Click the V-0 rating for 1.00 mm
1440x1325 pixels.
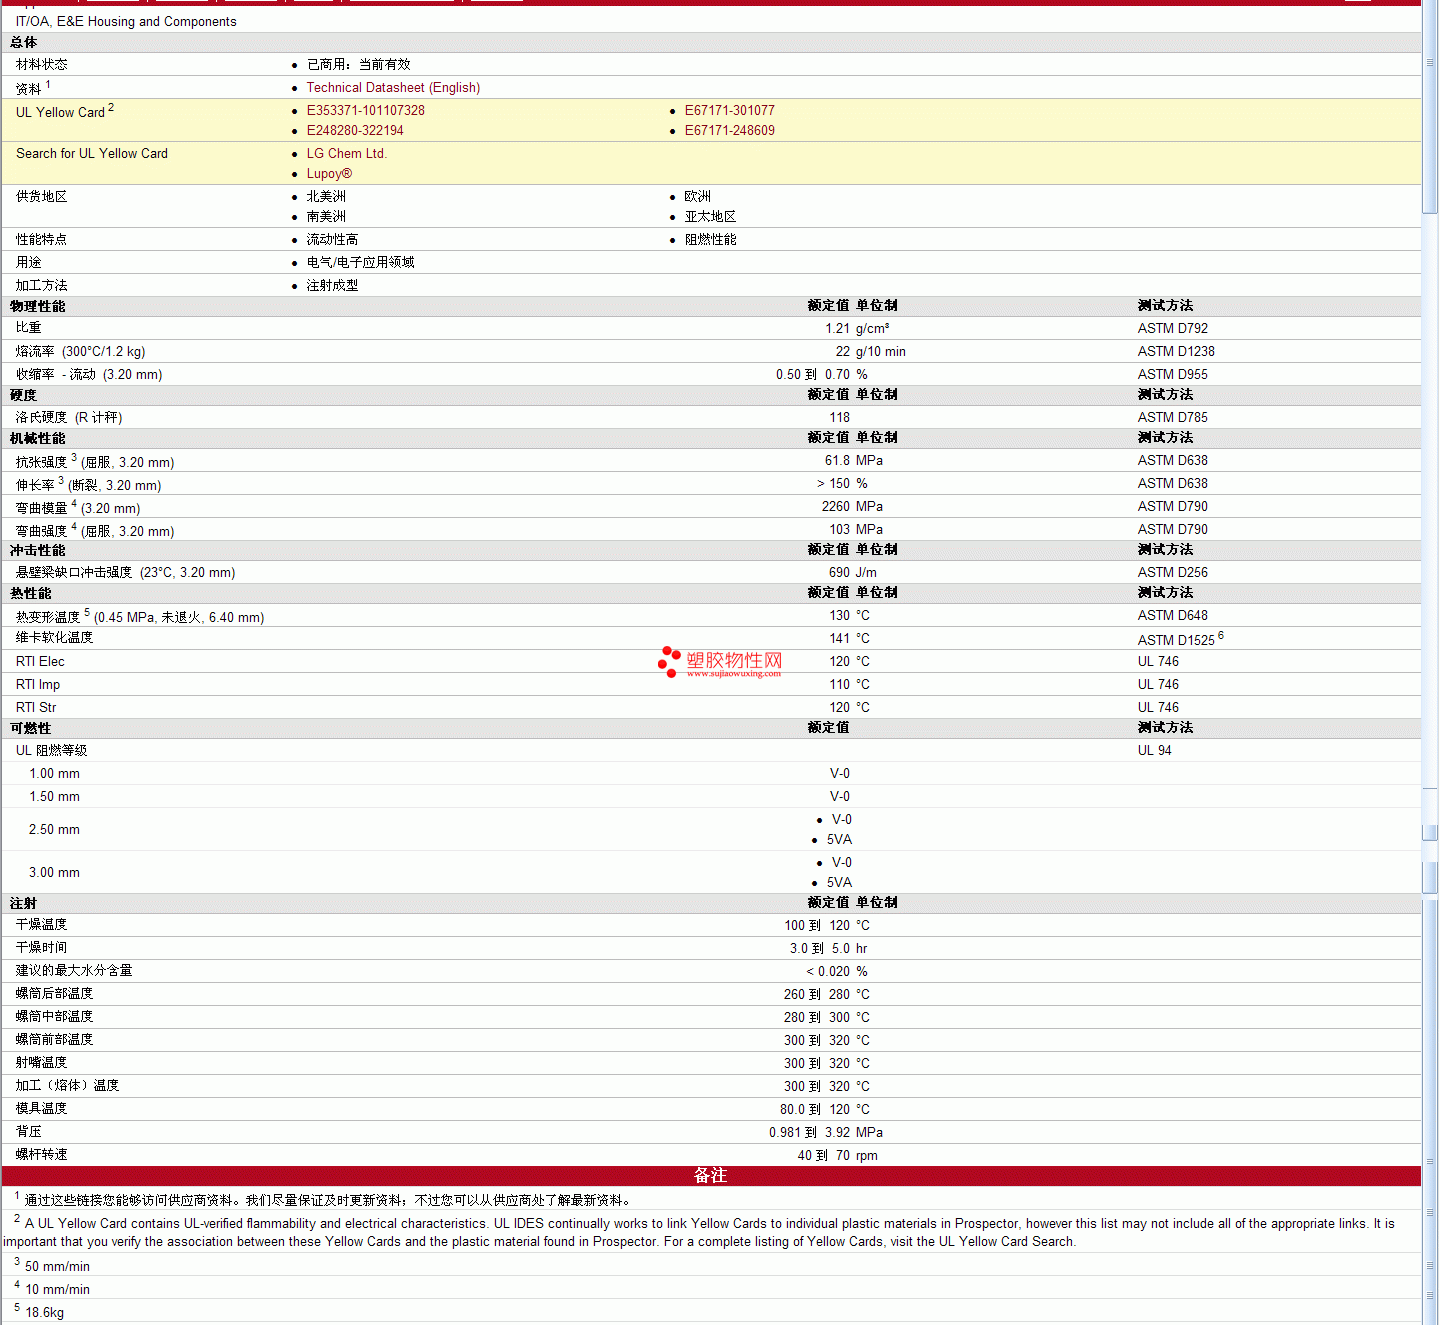(x=840, y=774)
